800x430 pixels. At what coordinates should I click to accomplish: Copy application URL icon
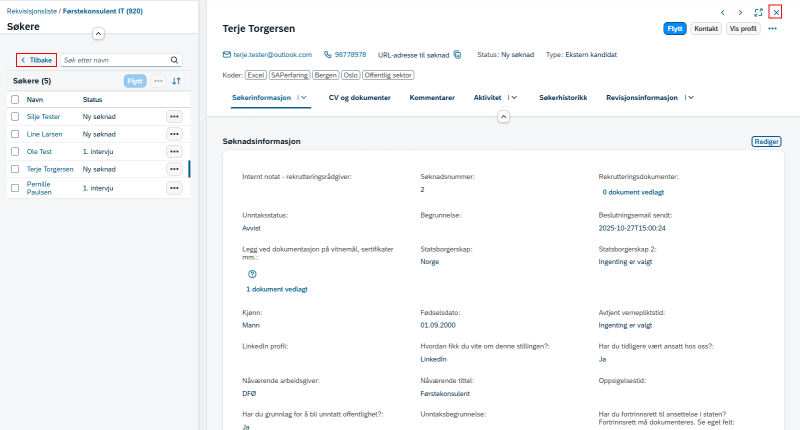458,55
